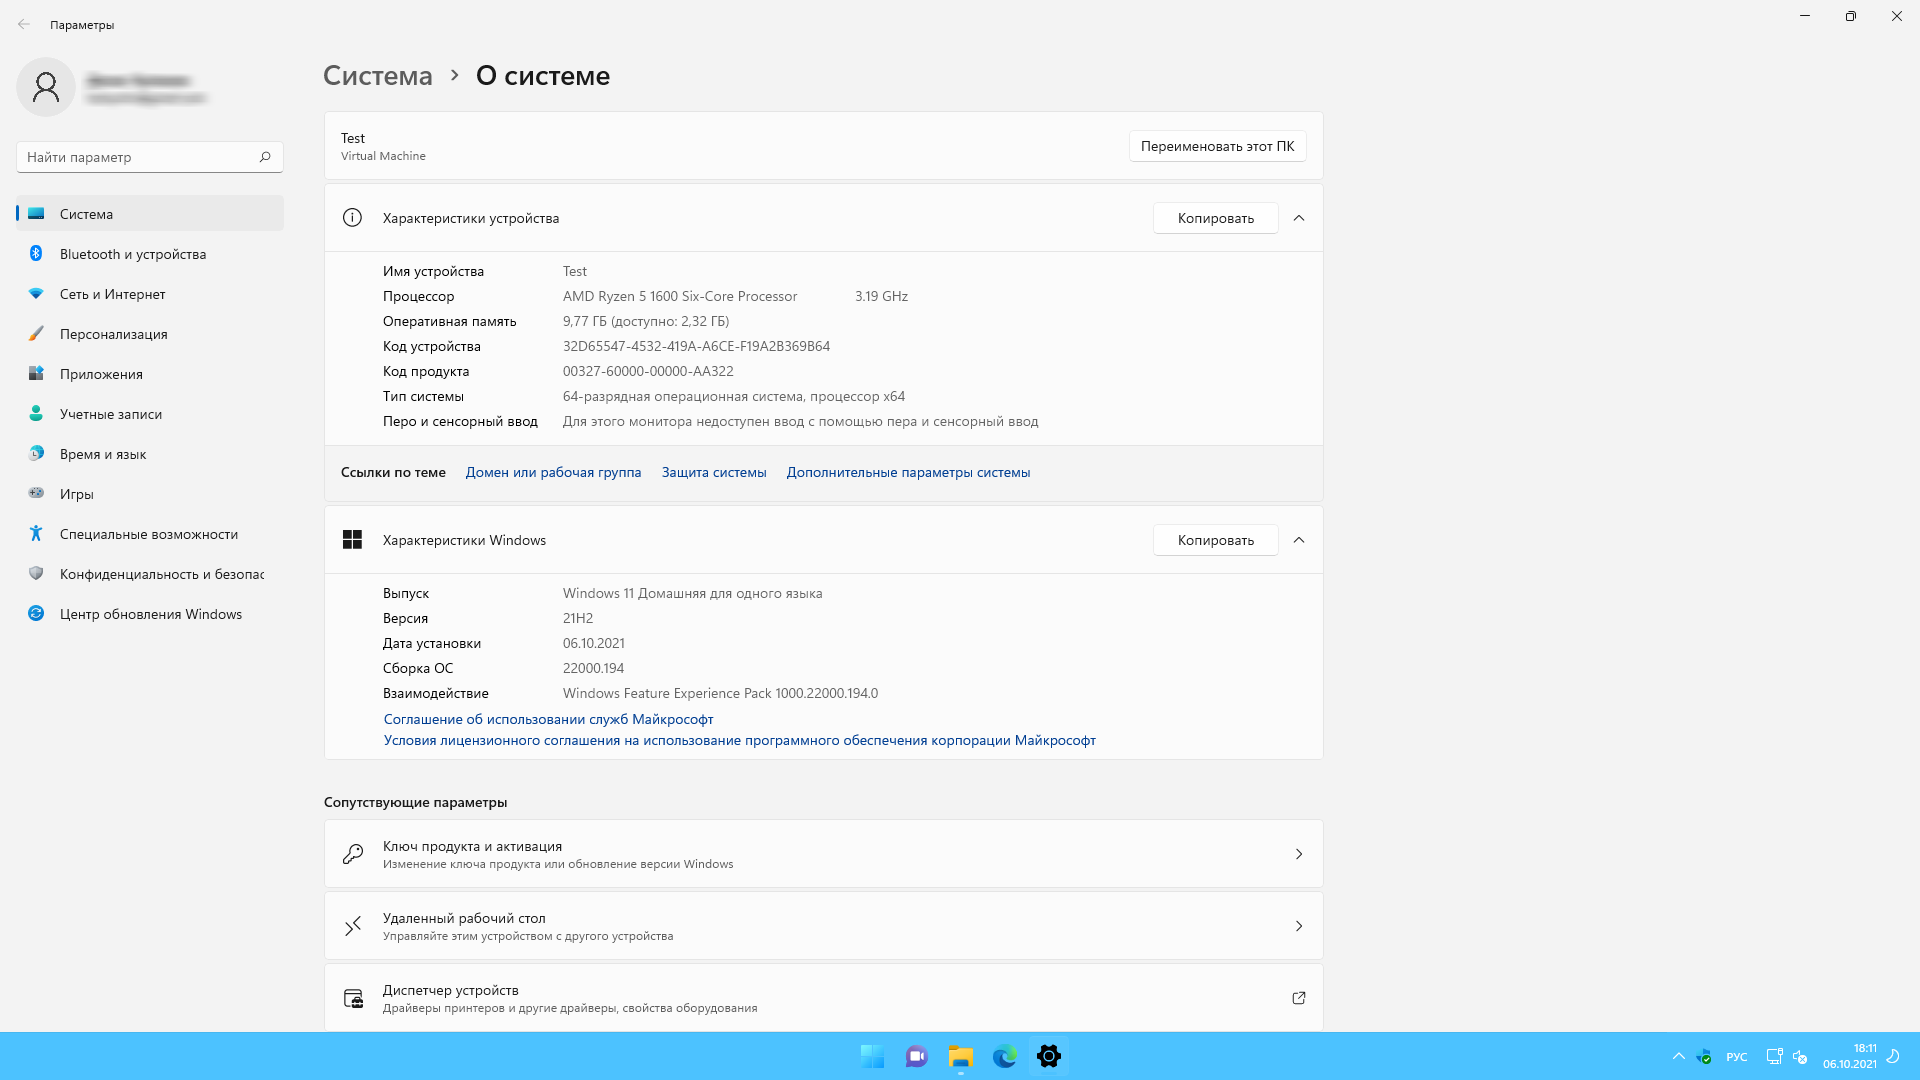Image resolution: width=1920 pixels, height=1080 pixels.
Task: Open external link icon for Диспетчер устройств
Action: [1298, 998]
